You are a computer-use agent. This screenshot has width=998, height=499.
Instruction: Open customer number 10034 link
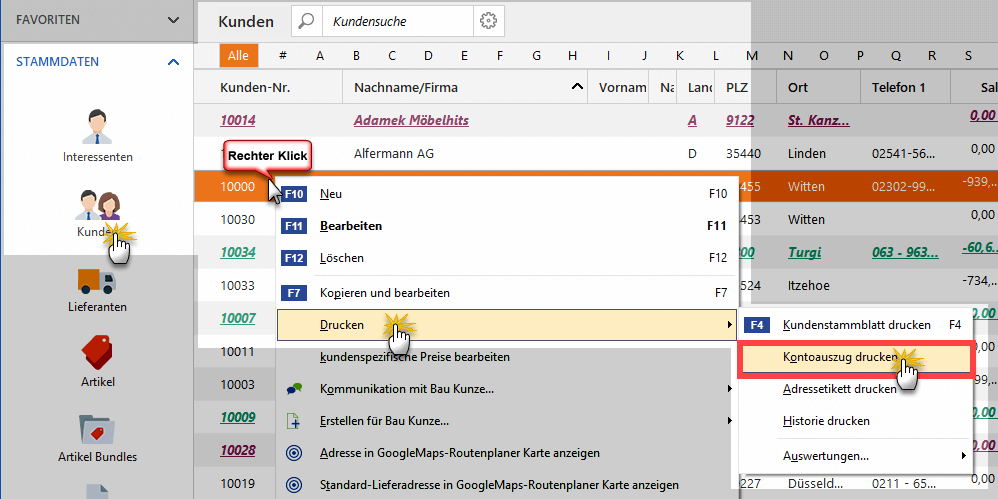[238, 252]
